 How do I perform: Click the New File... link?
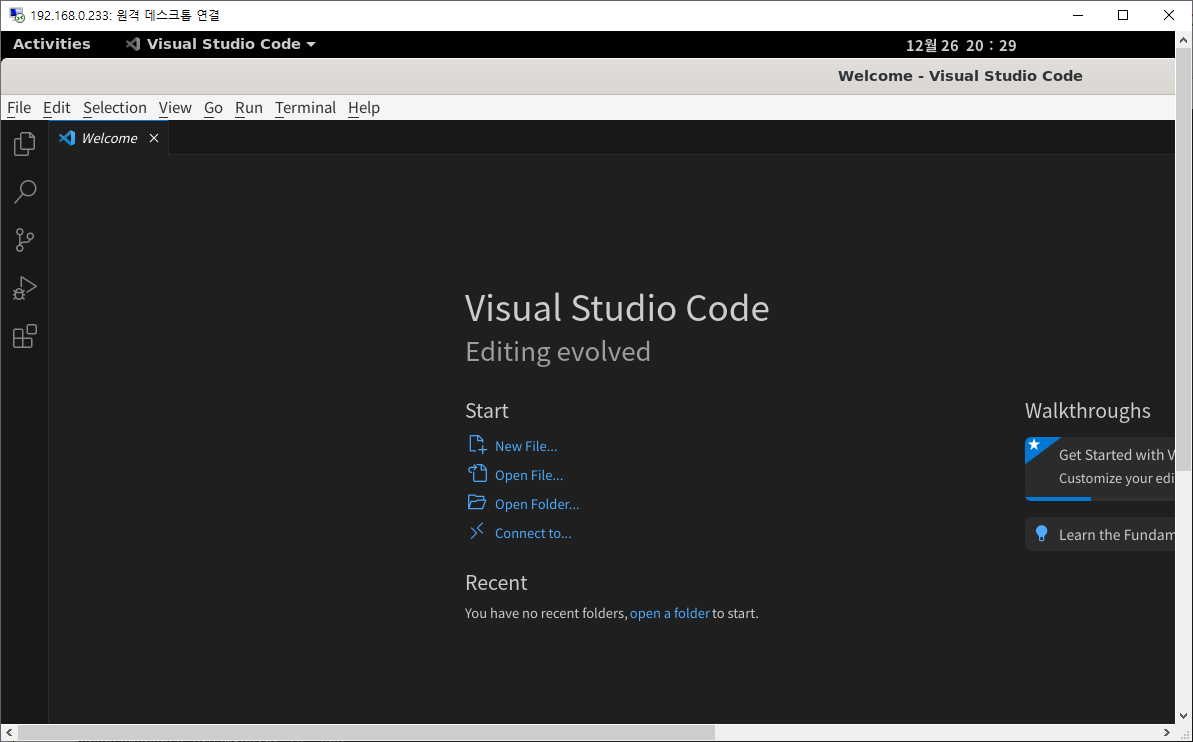coord(526,446)
